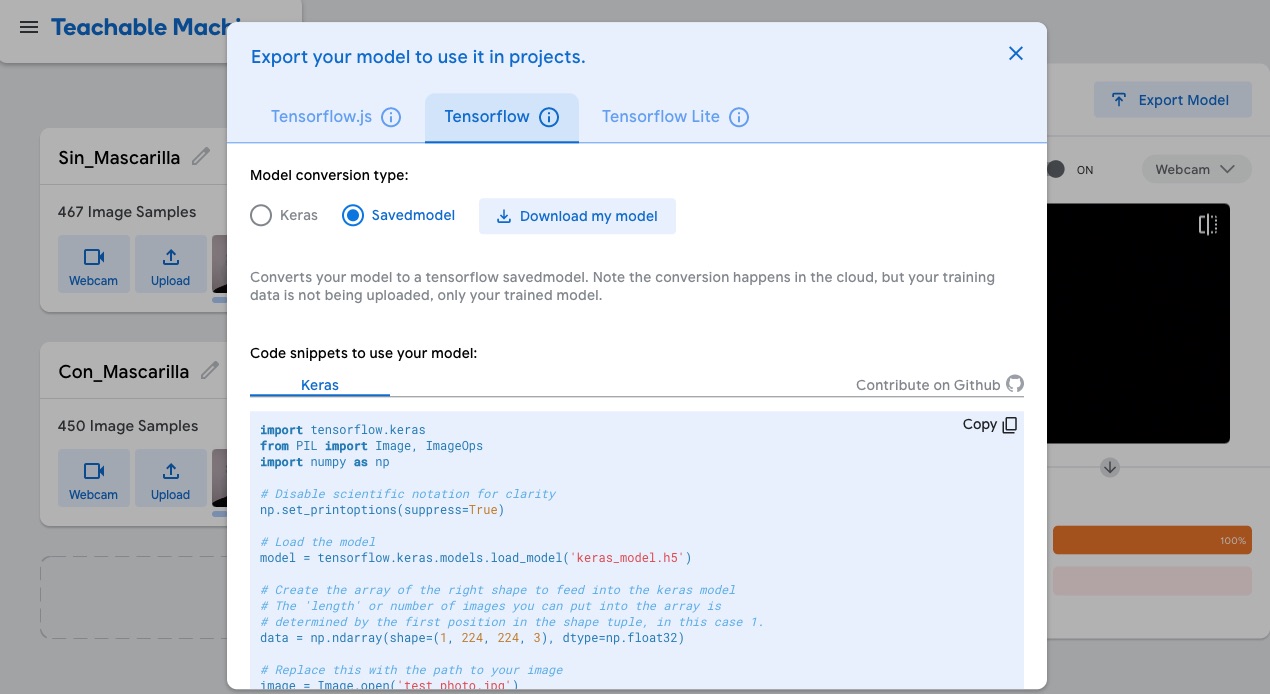Click Download my model button

coord(577,216)
